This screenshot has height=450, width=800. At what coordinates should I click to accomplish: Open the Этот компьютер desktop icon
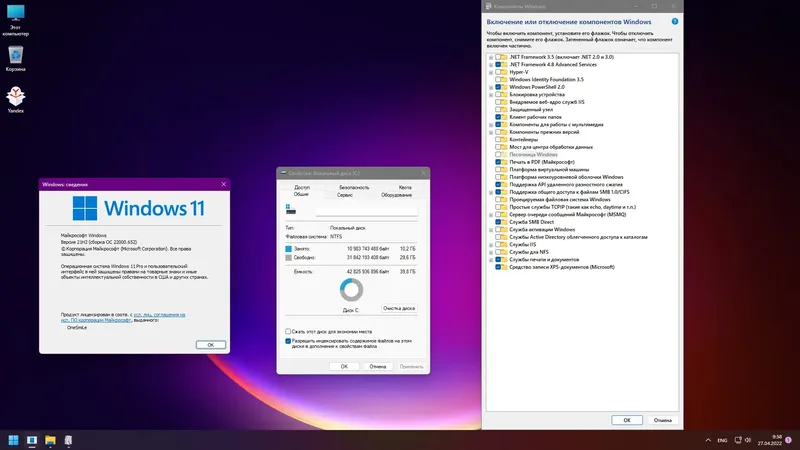pos(15,14)
